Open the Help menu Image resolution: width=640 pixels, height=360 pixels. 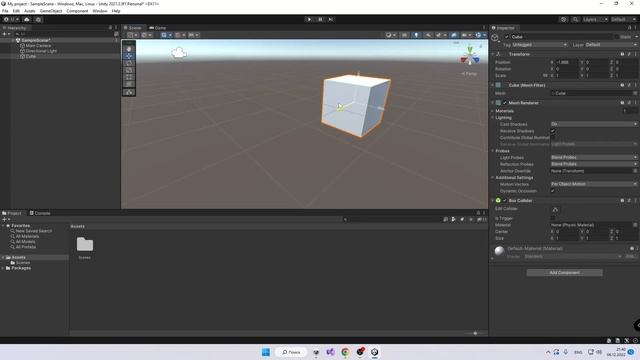[116, 11]
